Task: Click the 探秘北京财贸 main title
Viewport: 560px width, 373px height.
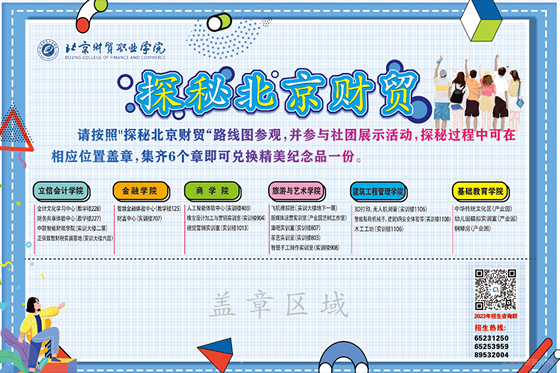Action: pos(277,94)
